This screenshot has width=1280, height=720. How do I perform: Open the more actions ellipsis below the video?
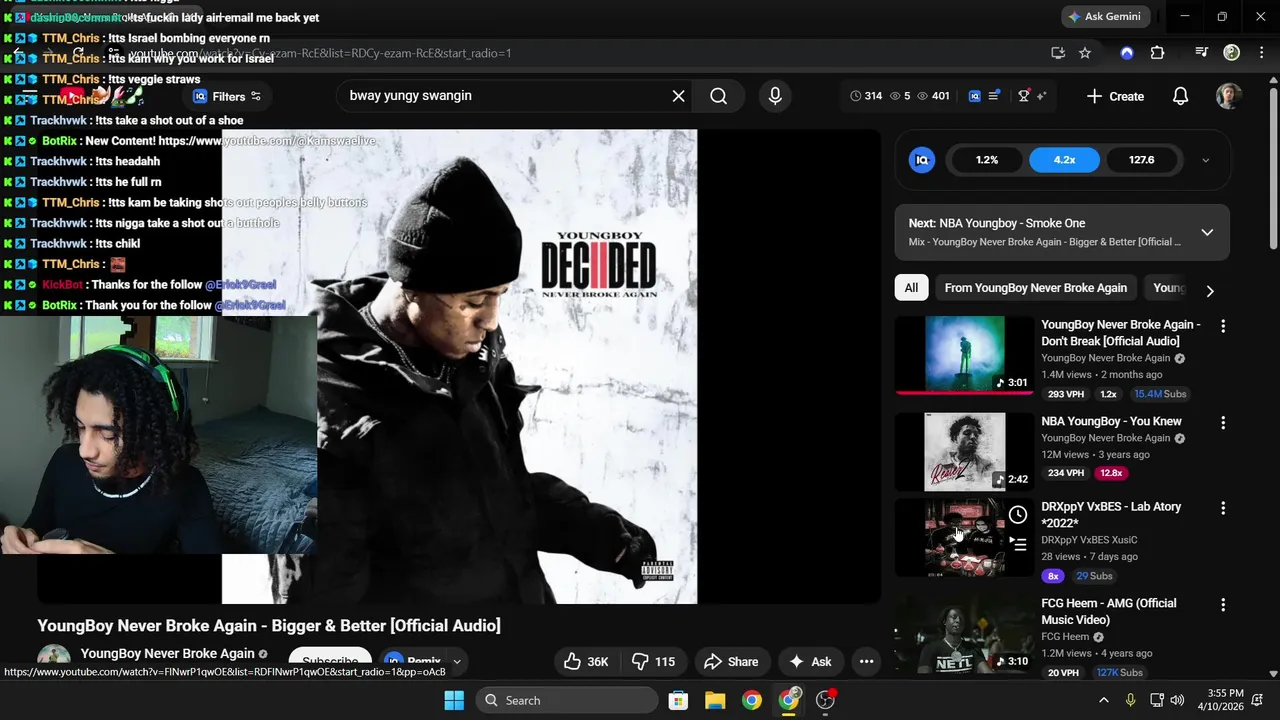[866, 661]
